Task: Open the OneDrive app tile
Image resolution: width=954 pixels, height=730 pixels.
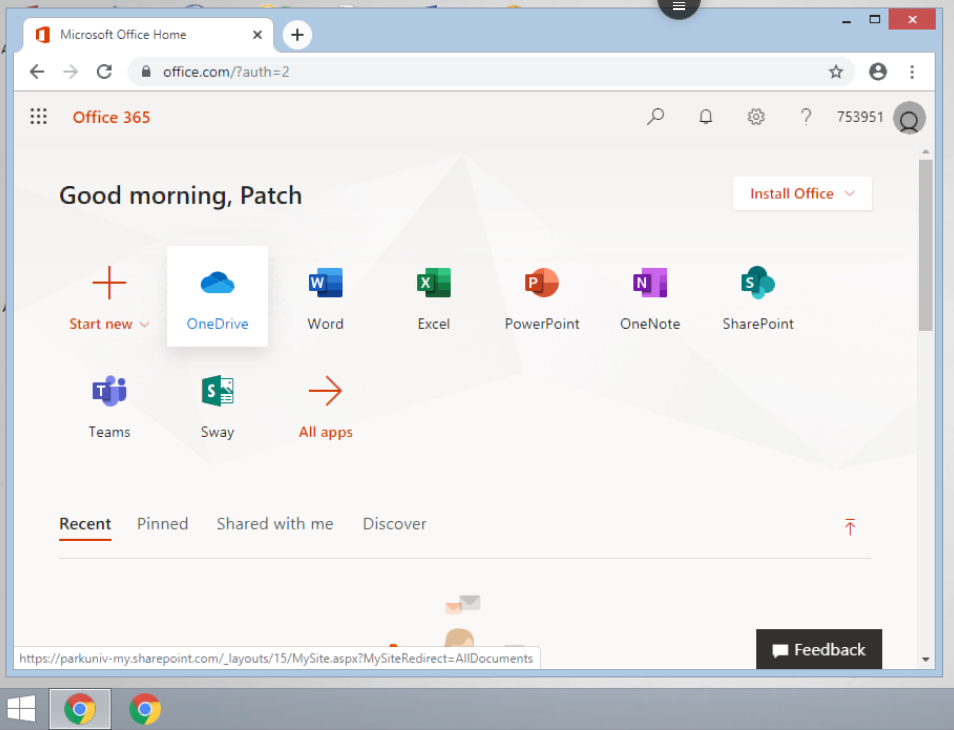Action: click(217, 296)
